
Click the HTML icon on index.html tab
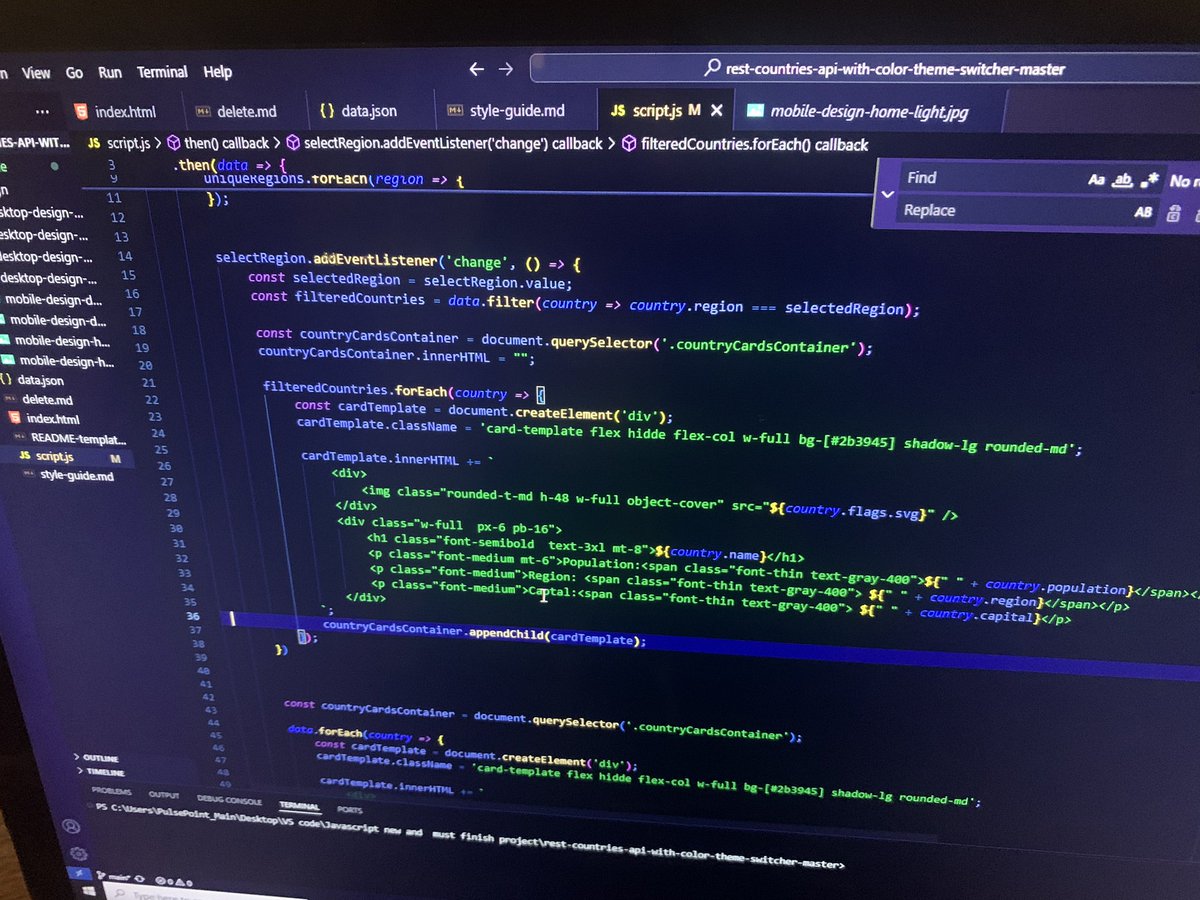[x=81, y=112]
